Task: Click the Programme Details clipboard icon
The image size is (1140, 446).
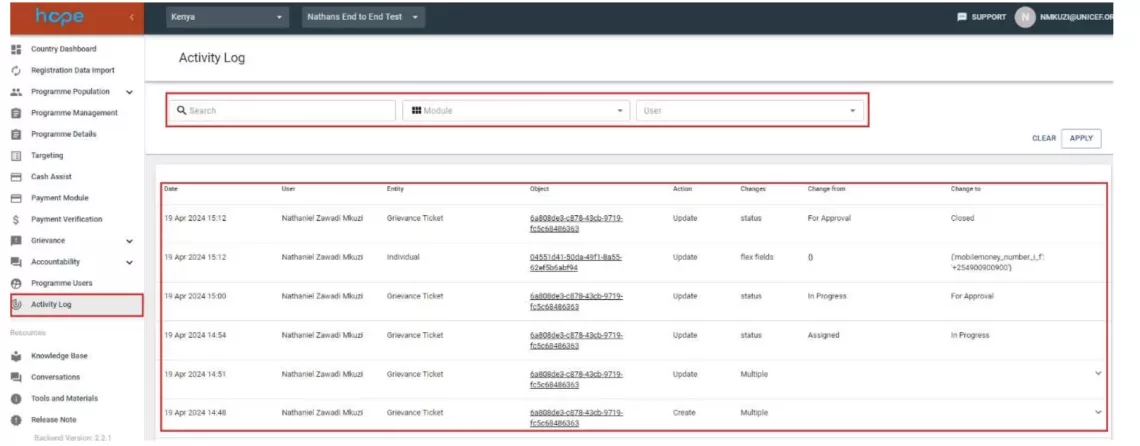Action: coord(16,134)
